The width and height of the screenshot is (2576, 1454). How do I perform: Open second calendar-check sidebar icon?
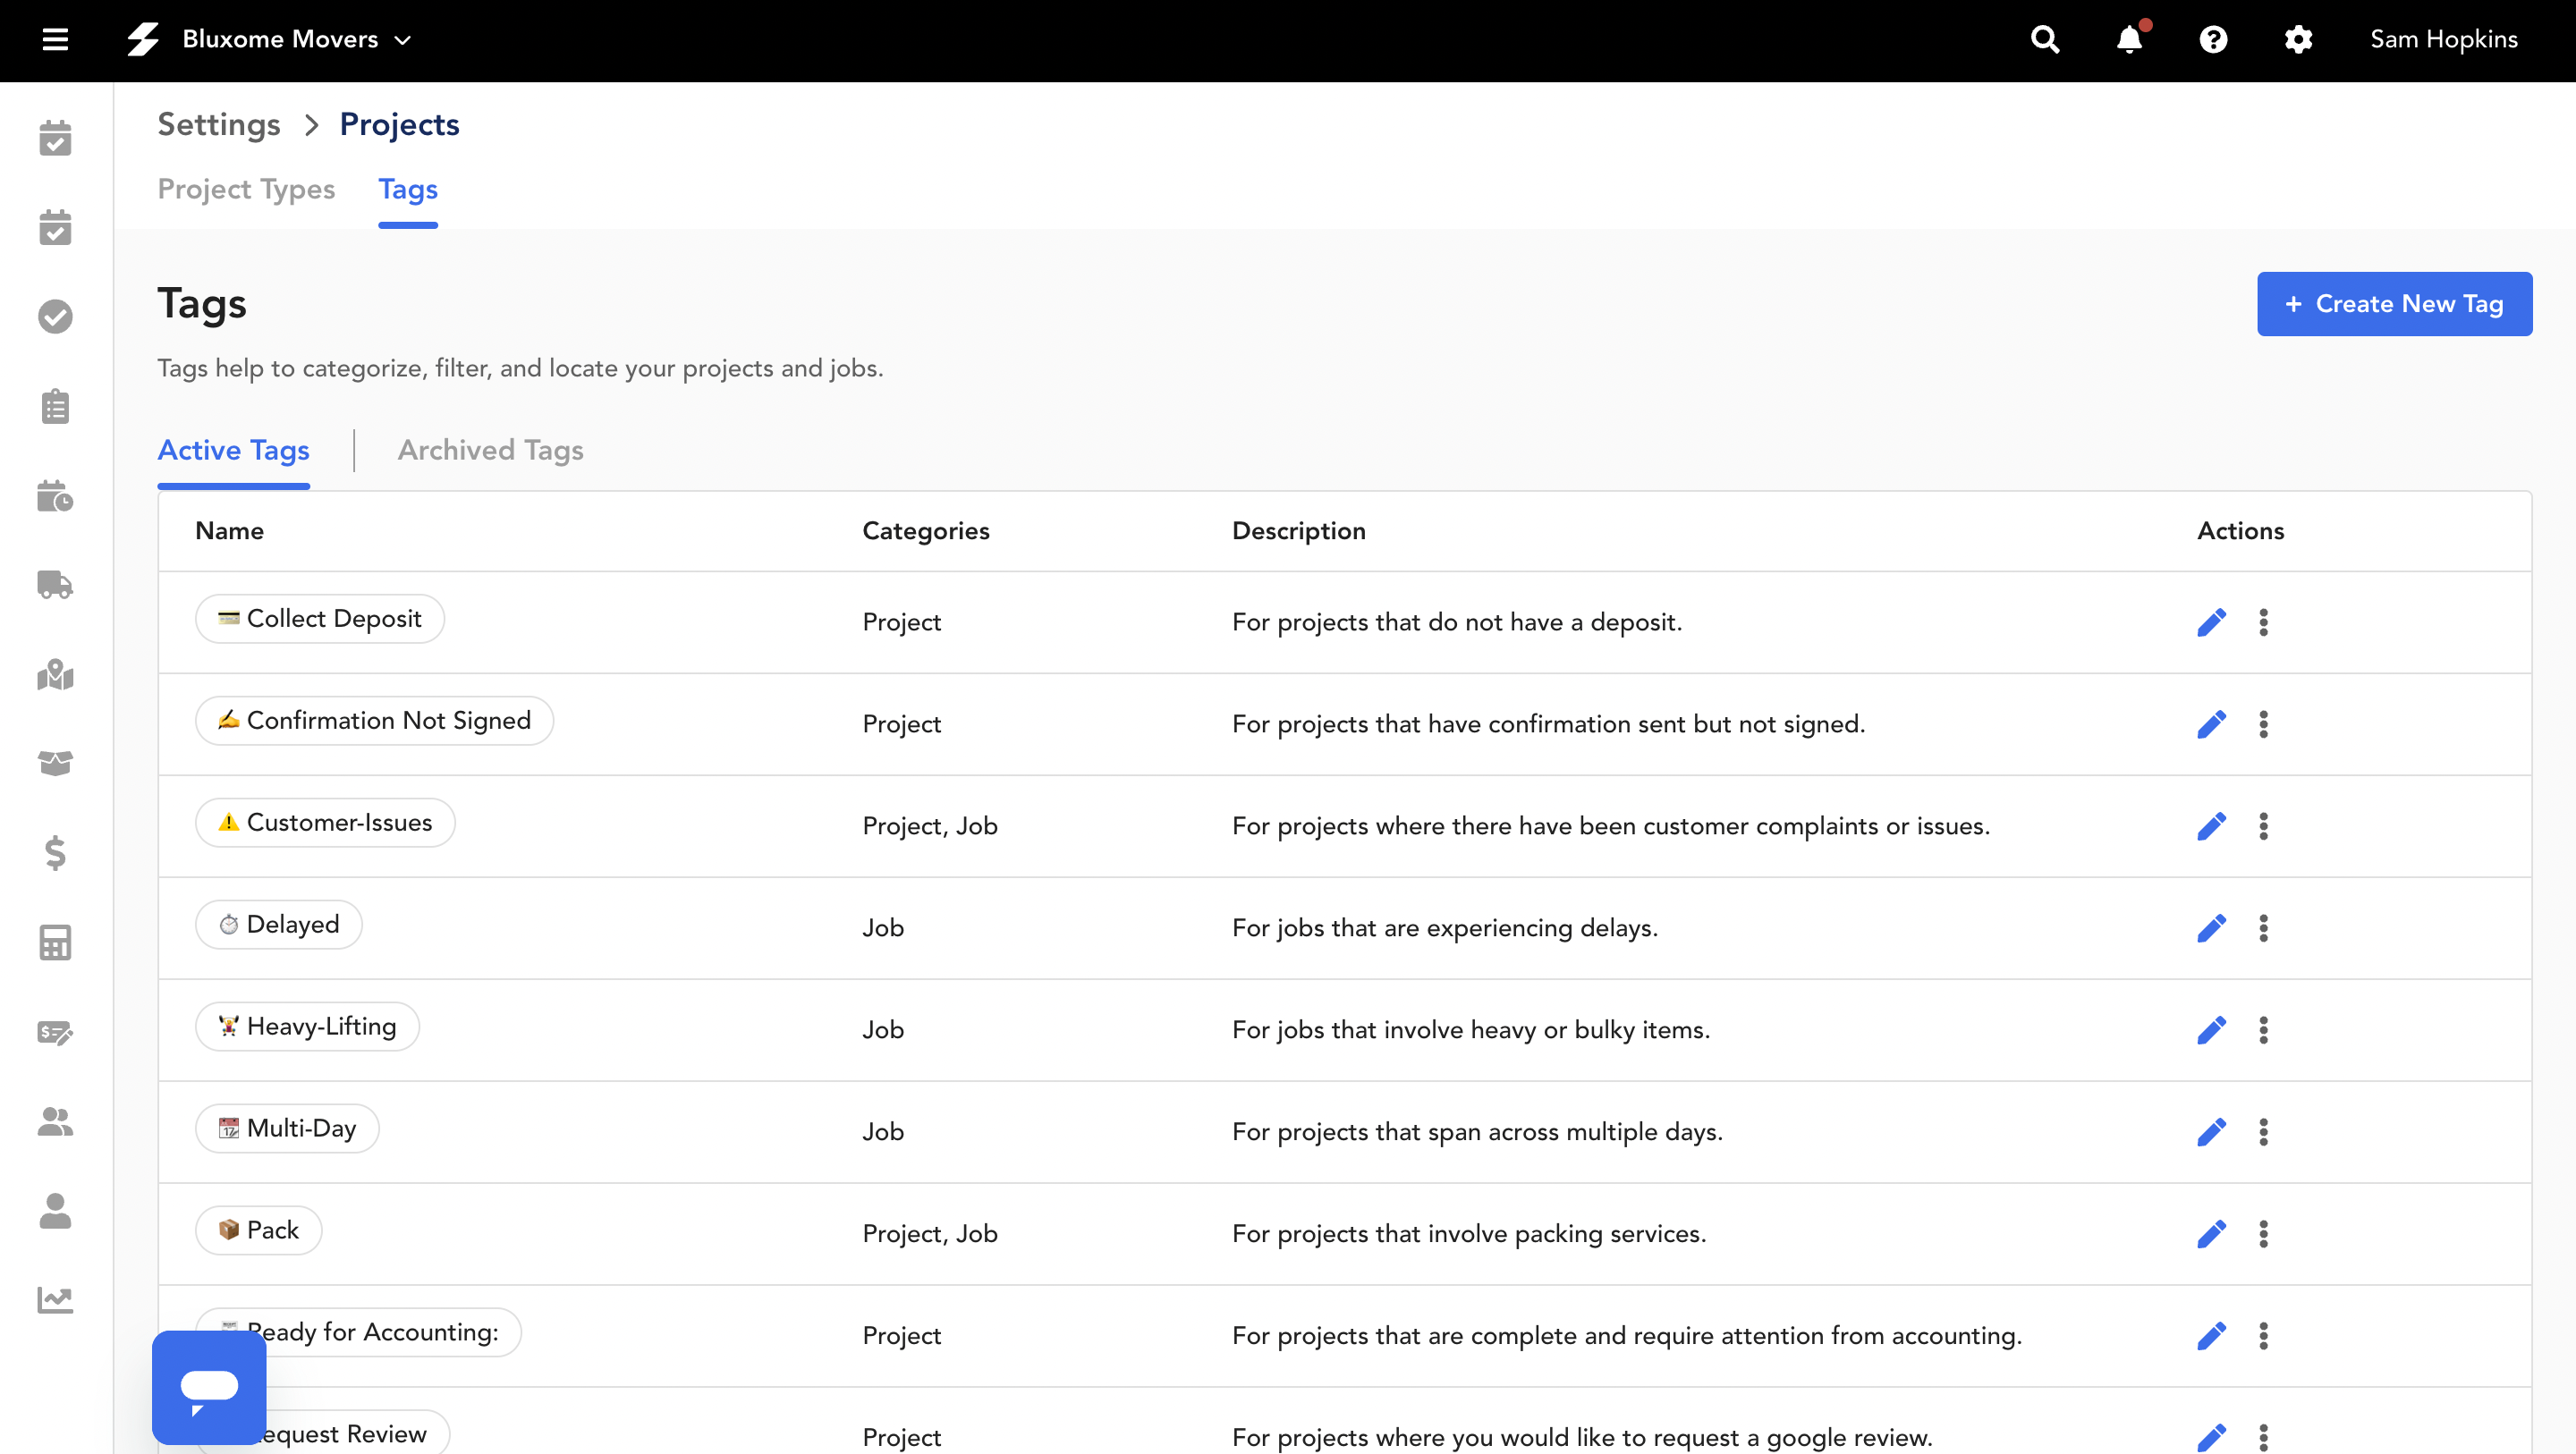[55, 227]
